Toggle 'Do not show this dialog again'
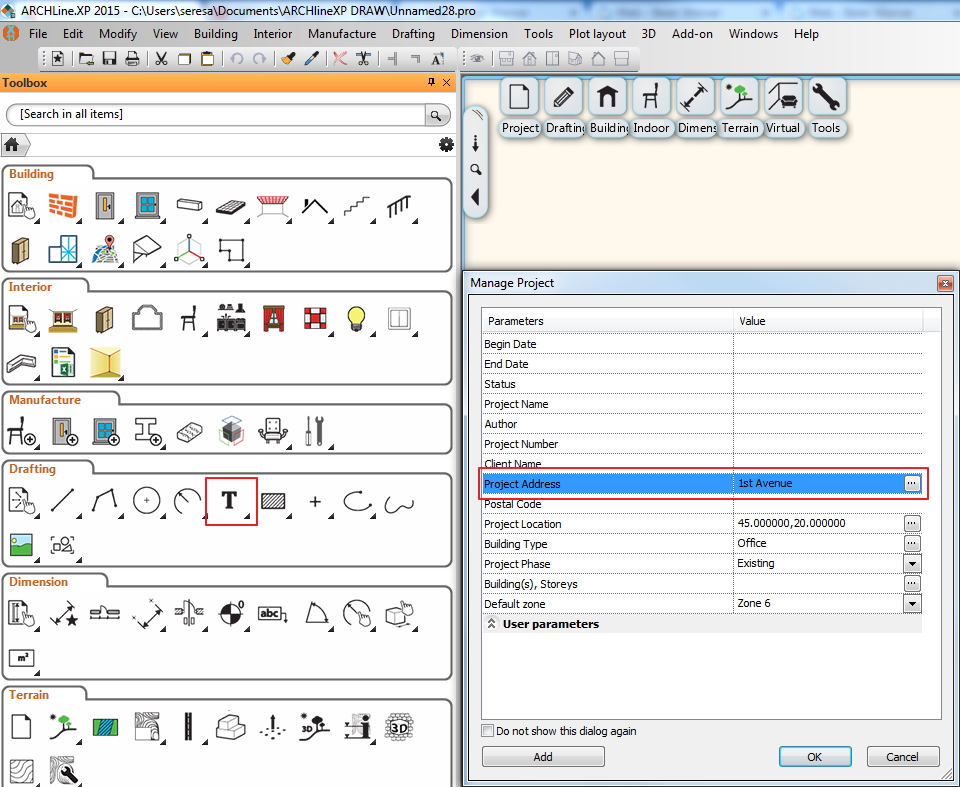This screenshot has width=960, height=787. 488,731
